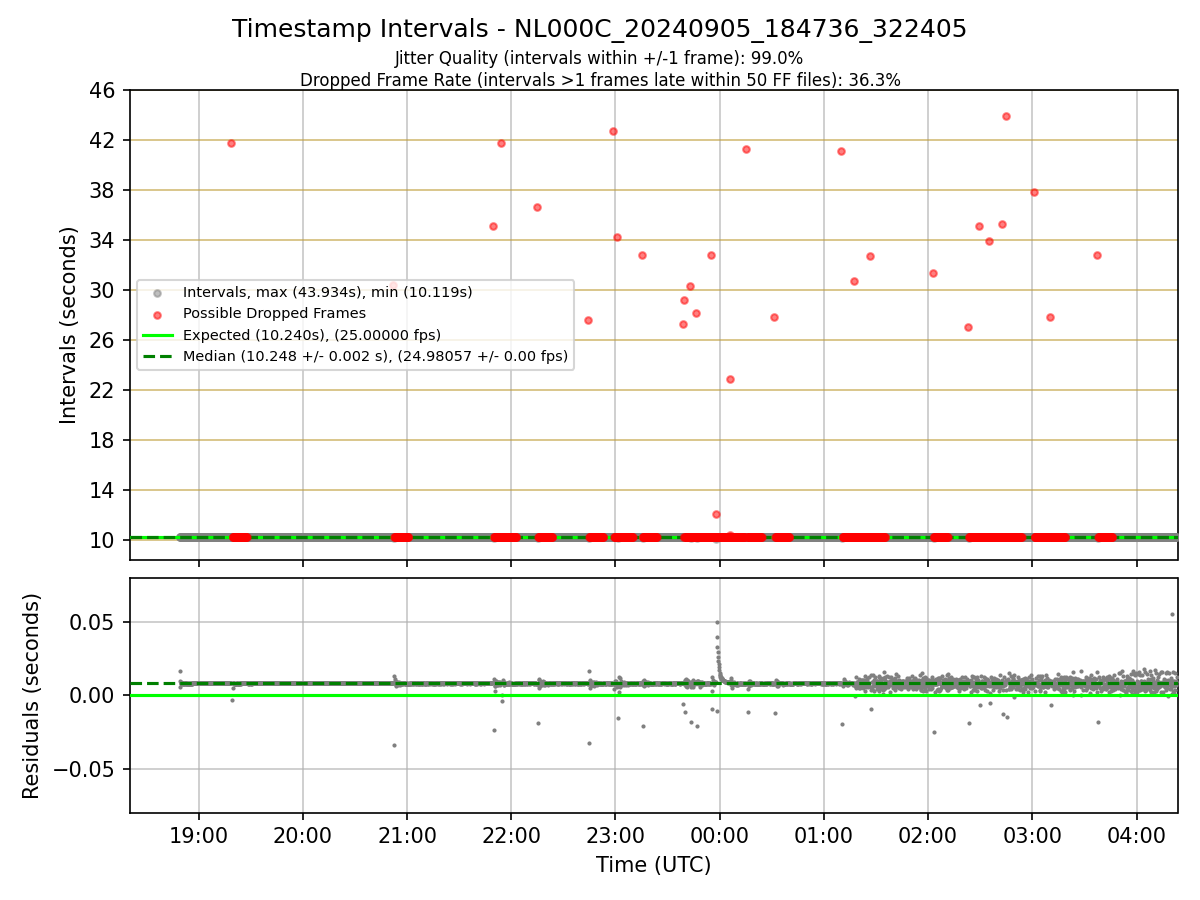This screenshot has height=900, width=1200.
Task: Click legend entry 'Intervals, max (43.934s), min (10.119s)'
Action: coord(327,292)
